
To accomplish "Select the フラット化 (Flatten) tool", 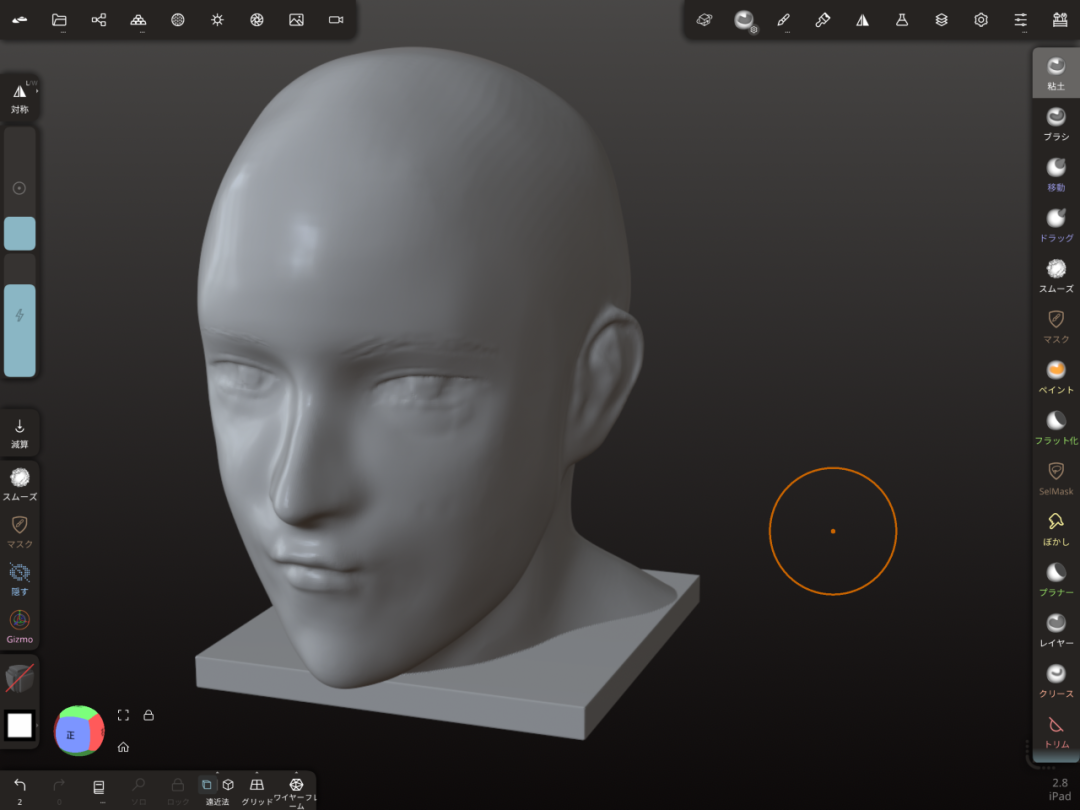I will (x=1056, y=428).
